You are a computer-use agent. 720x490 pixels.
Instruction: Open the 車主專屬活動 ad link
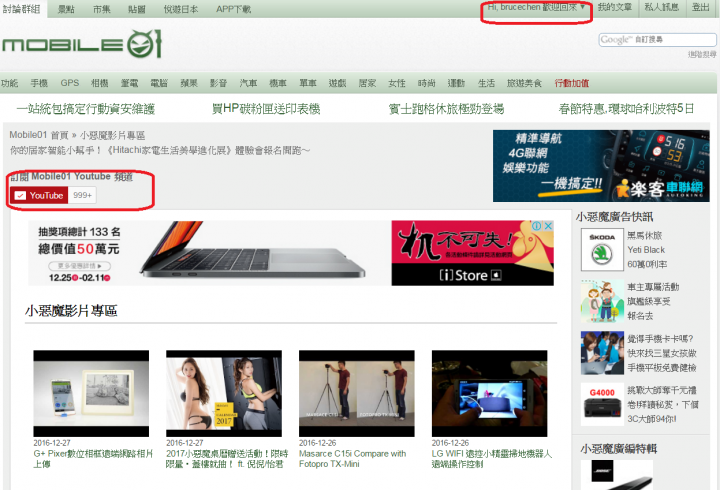(x=653, y=301)
